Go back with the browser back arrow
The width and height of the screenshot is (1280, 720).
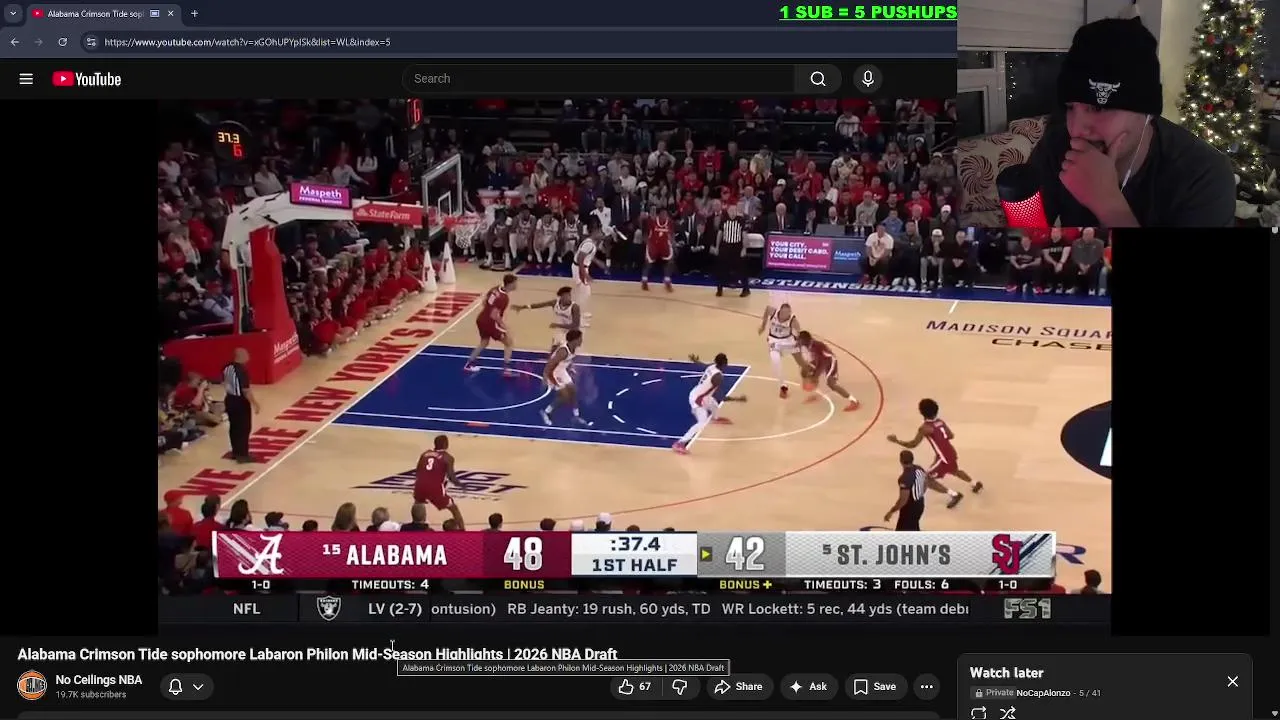coord(15,42)
